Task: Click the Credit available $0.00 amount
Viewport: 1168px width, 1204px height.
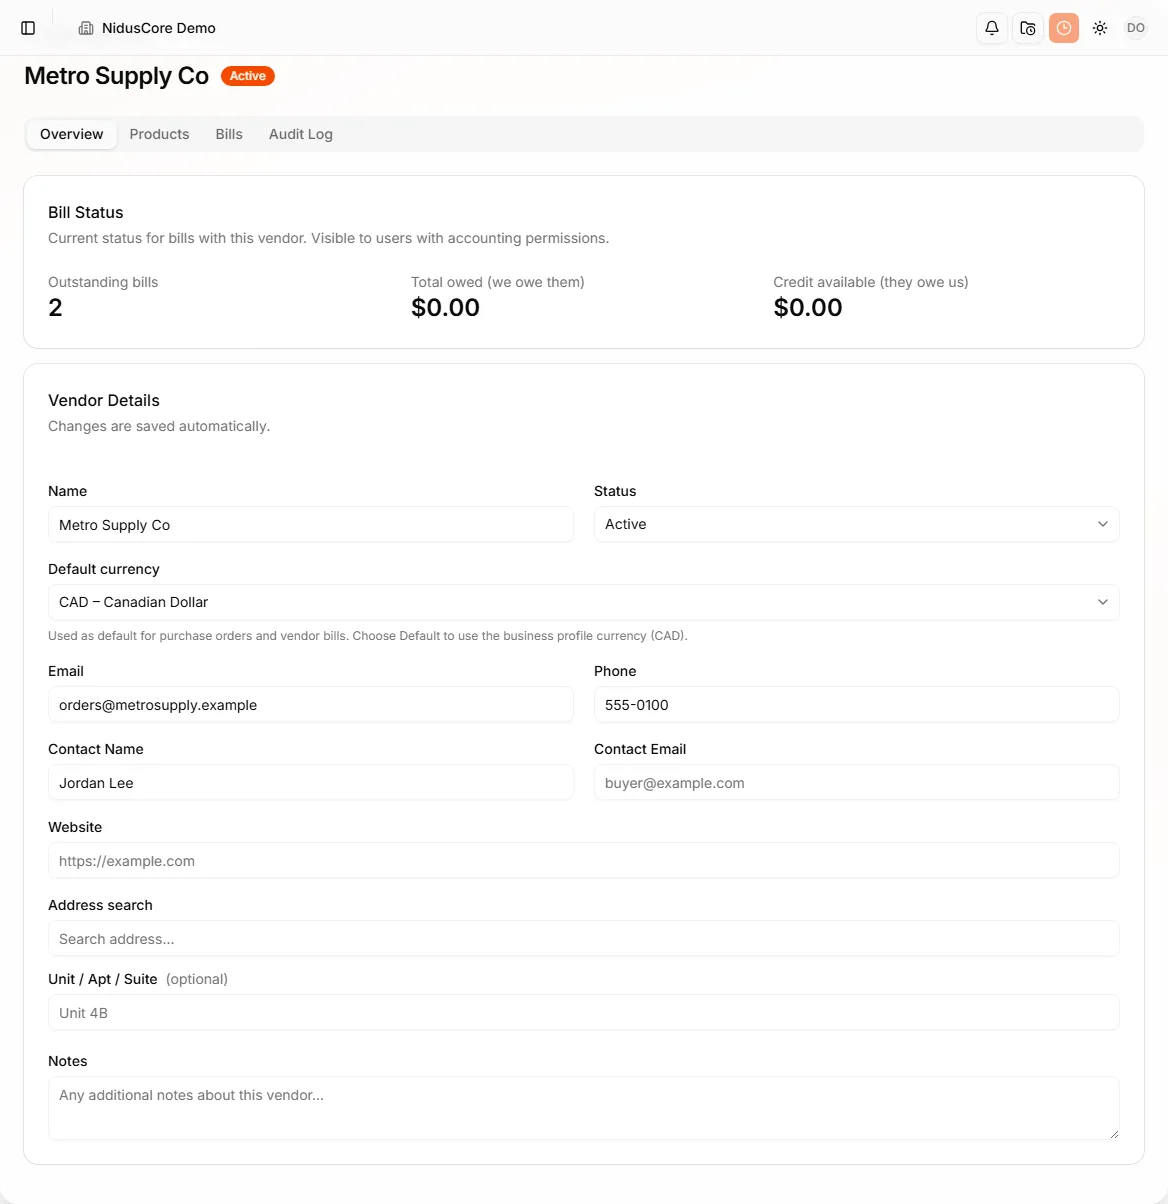Action: tap(808, 308)
